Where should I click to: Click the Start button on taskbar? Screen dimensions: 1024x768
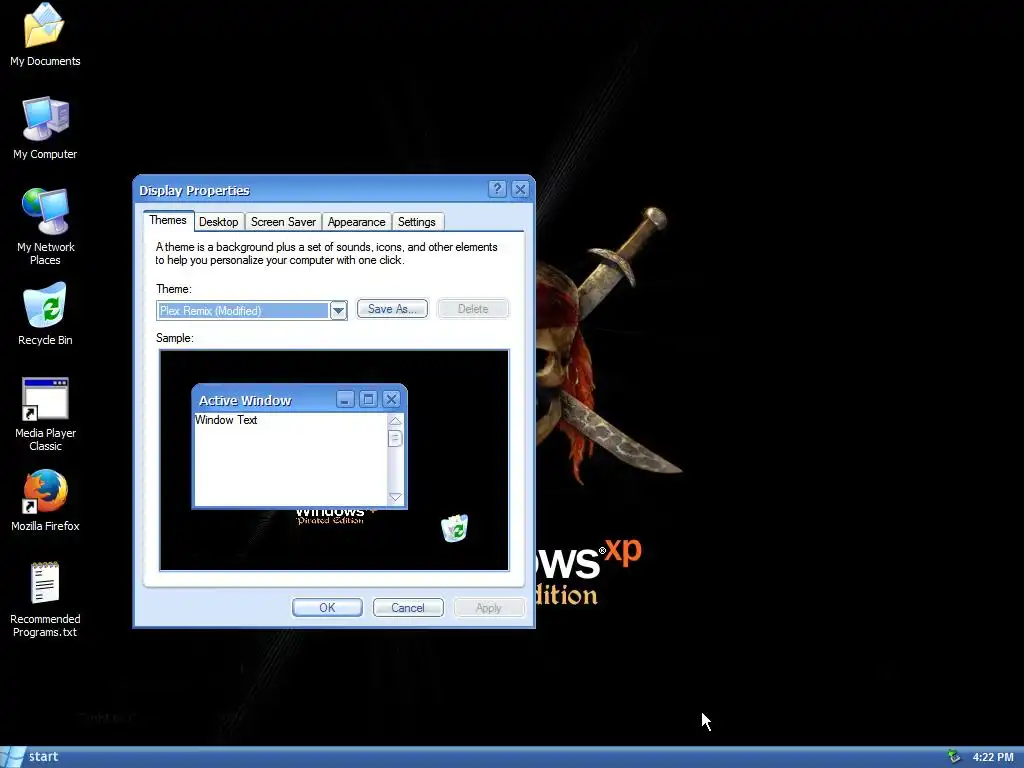point(31,757)
